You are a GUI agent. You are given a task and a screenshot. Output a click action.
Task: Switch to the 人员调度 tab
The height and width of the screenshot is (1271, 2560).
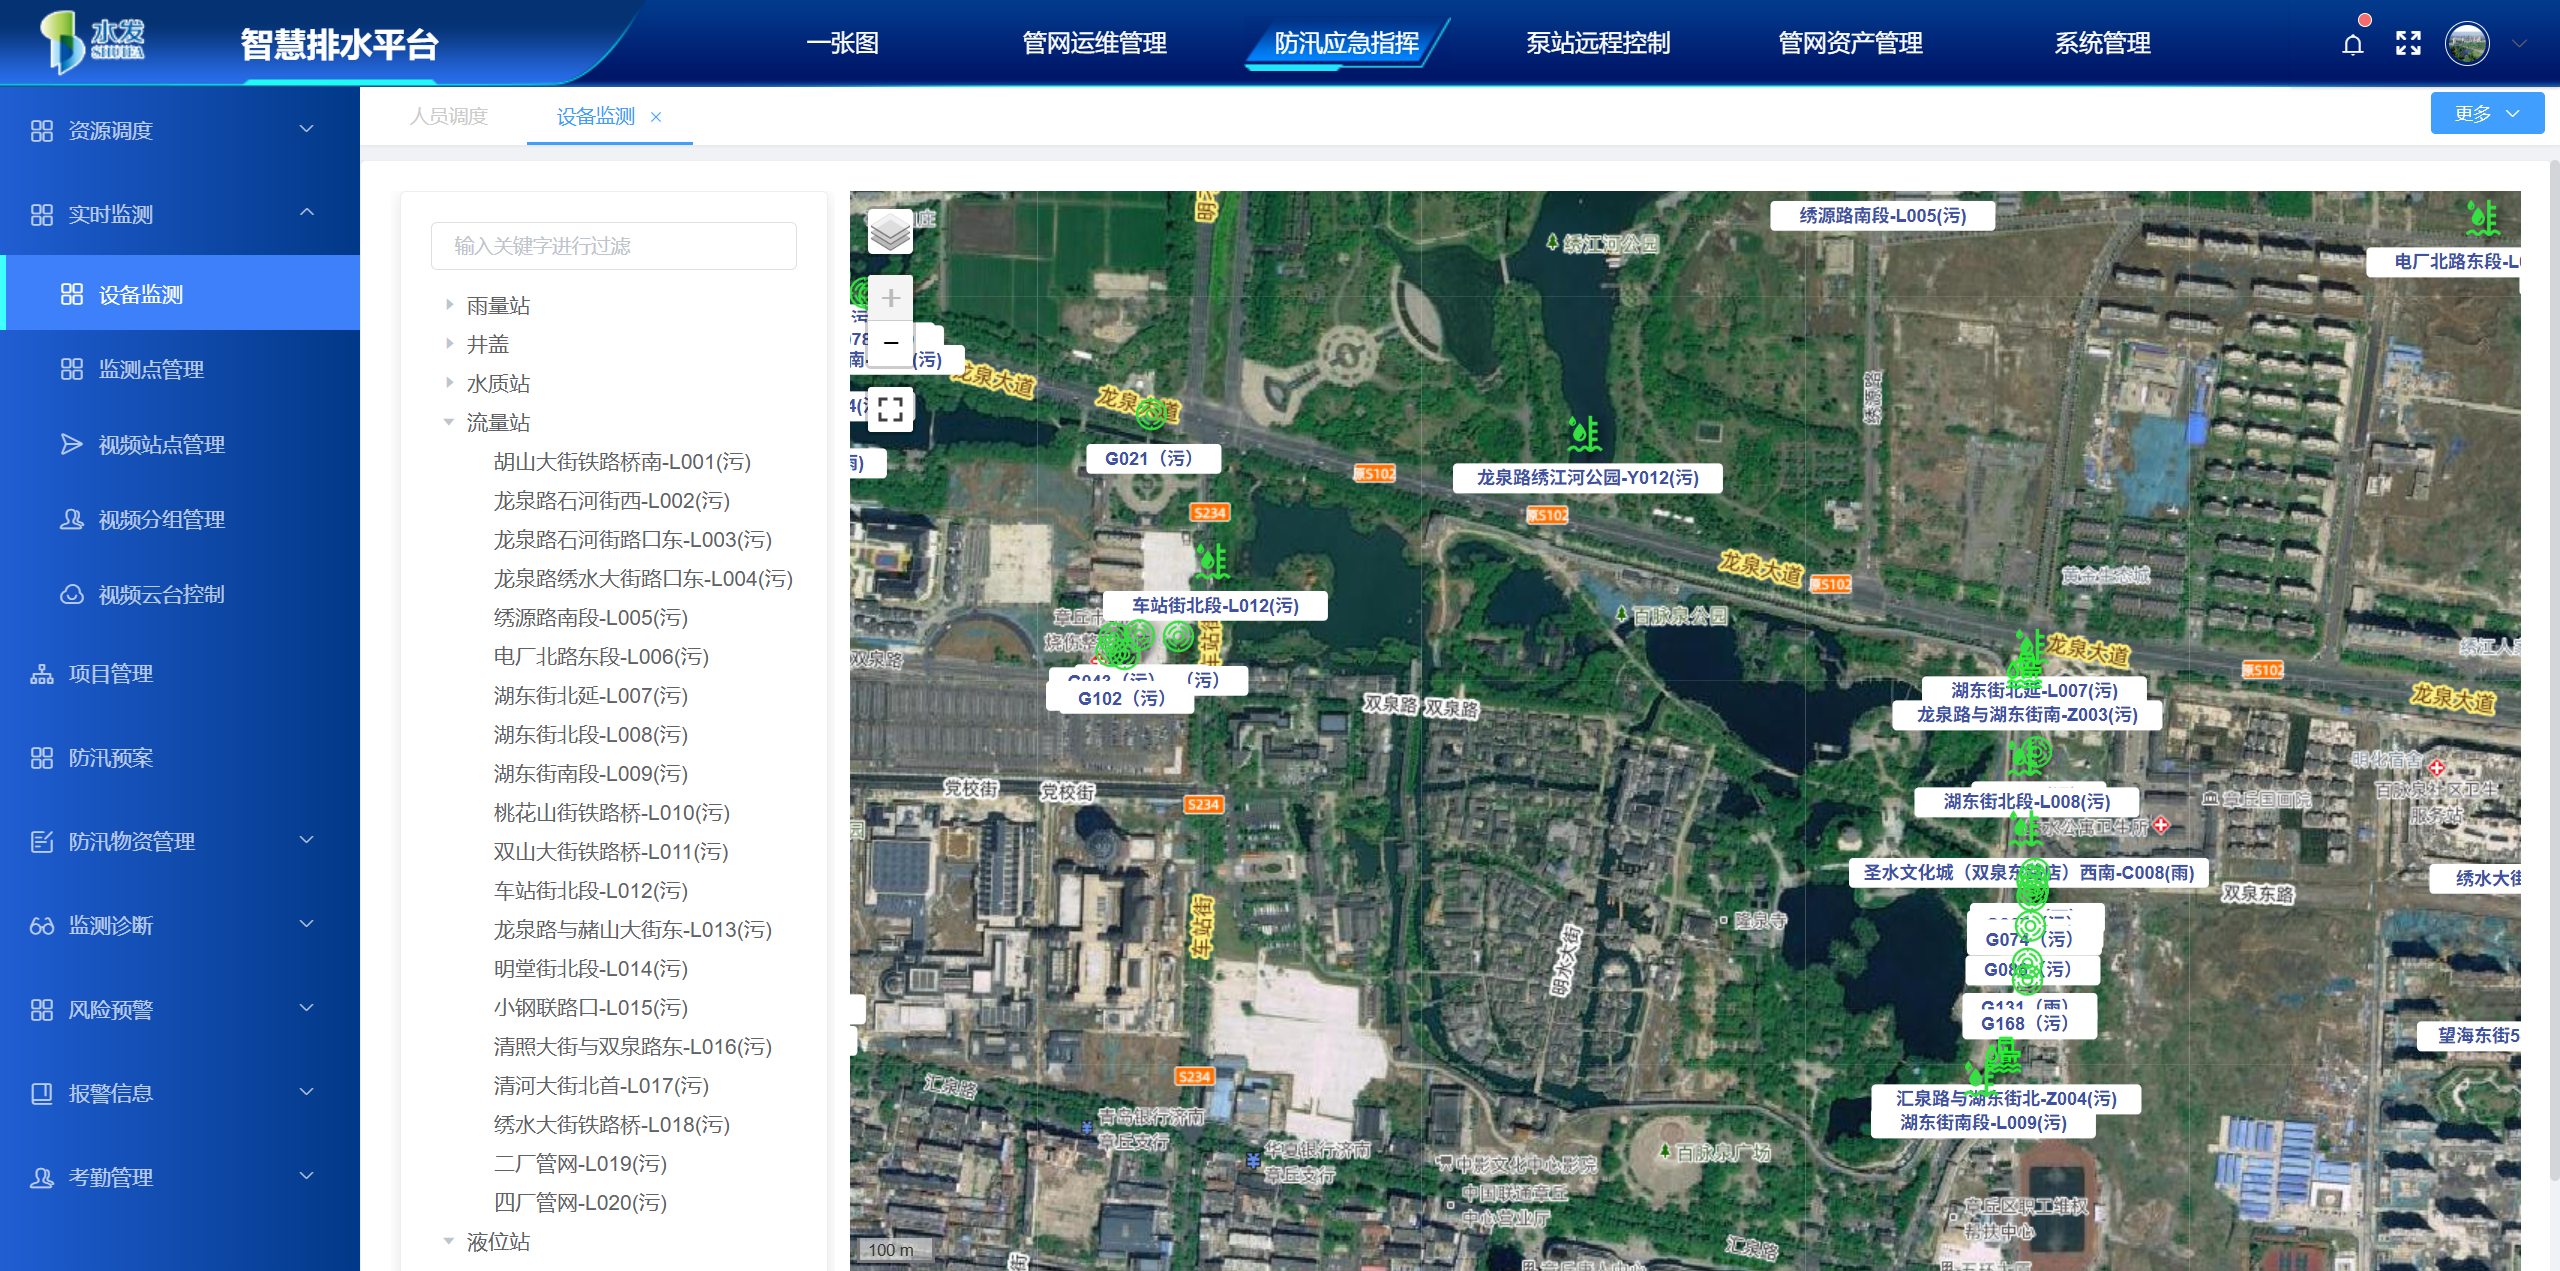(x=449, y=117)
